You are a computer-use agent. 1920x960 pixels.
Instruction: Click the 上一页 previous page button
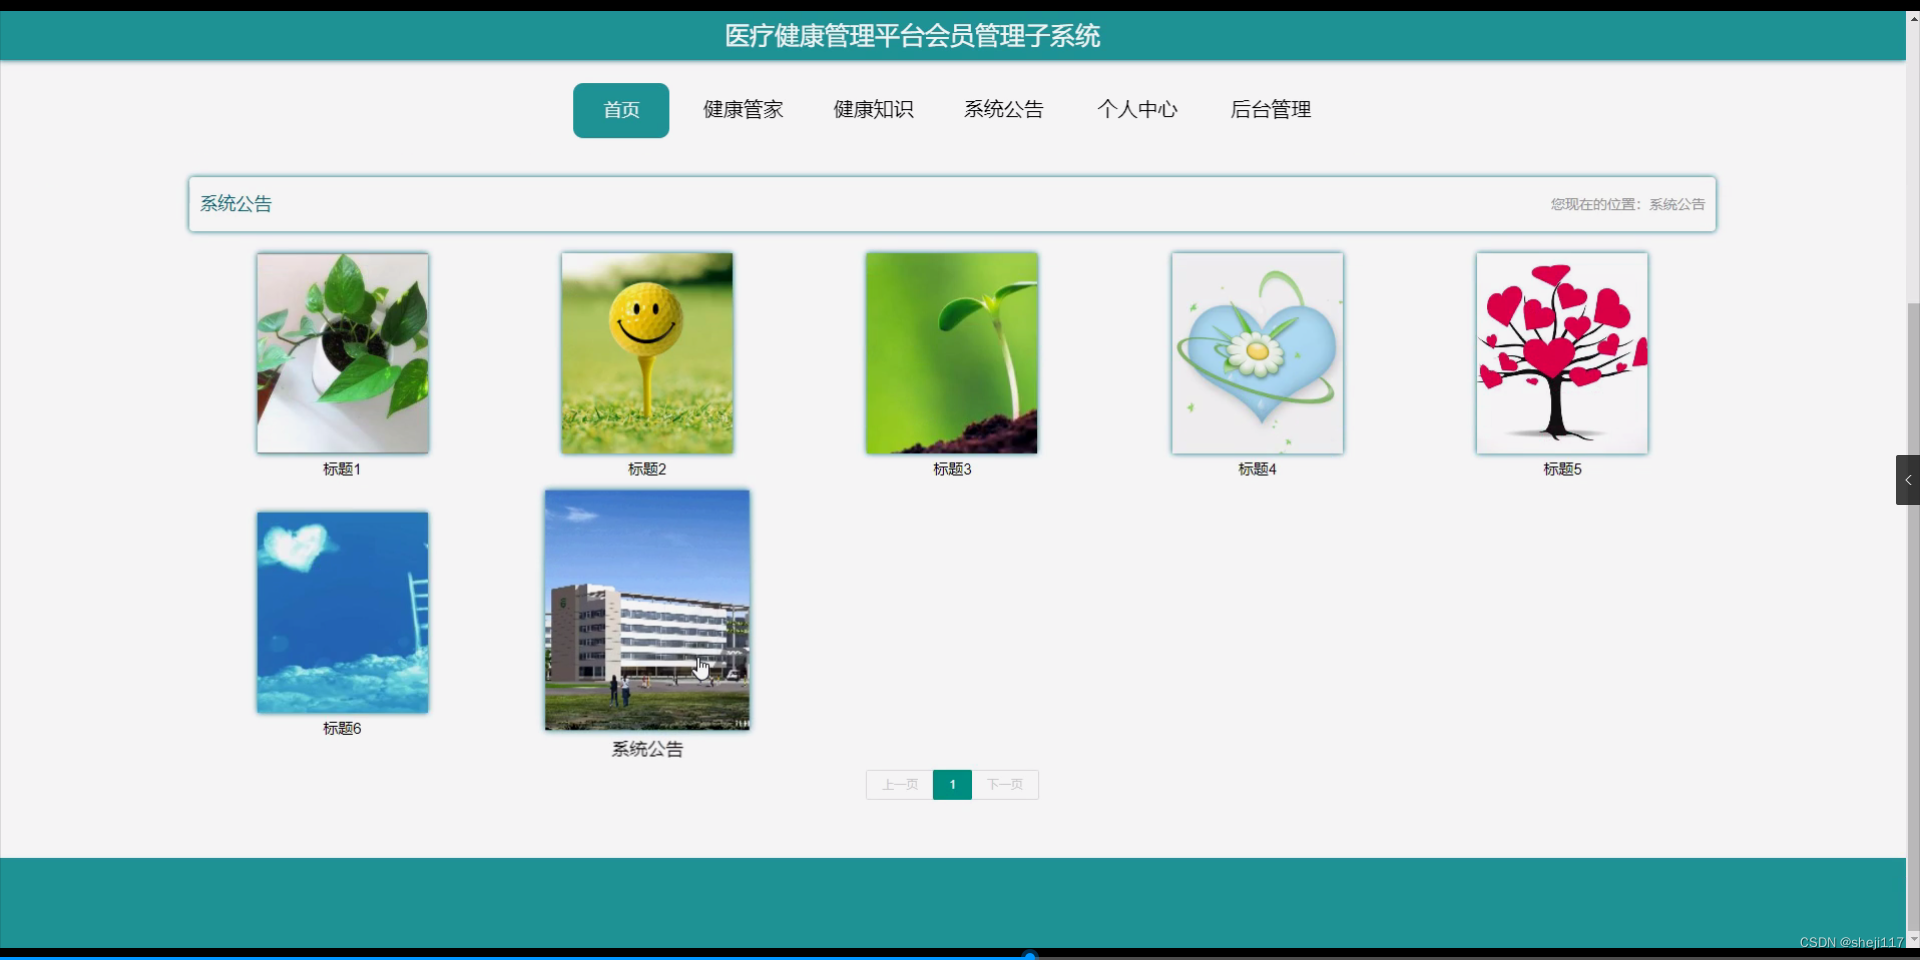(898, 784)
